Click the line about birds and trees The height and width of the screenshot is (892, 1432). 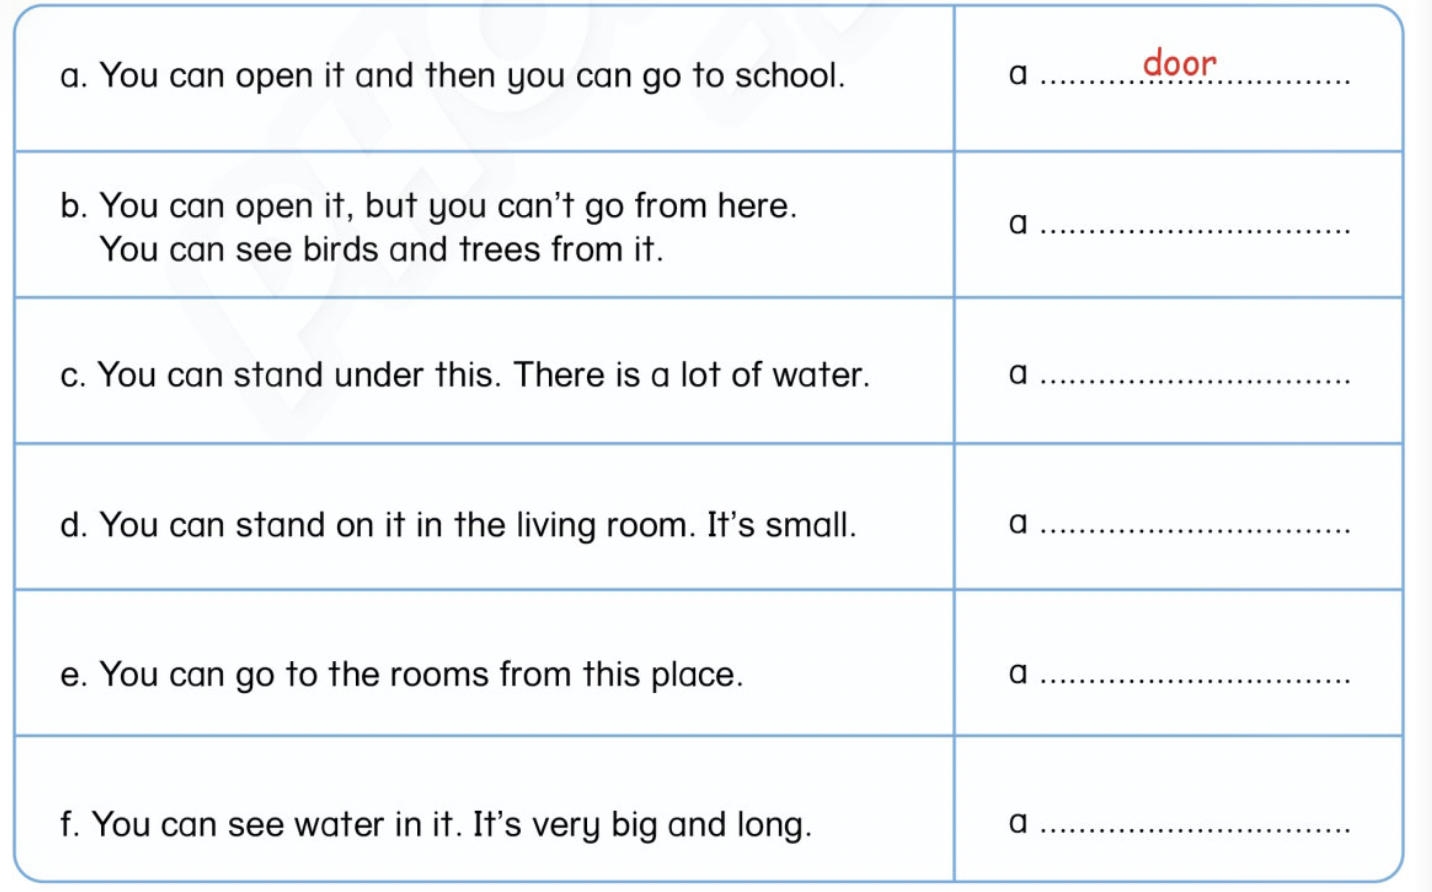(381, 250)
